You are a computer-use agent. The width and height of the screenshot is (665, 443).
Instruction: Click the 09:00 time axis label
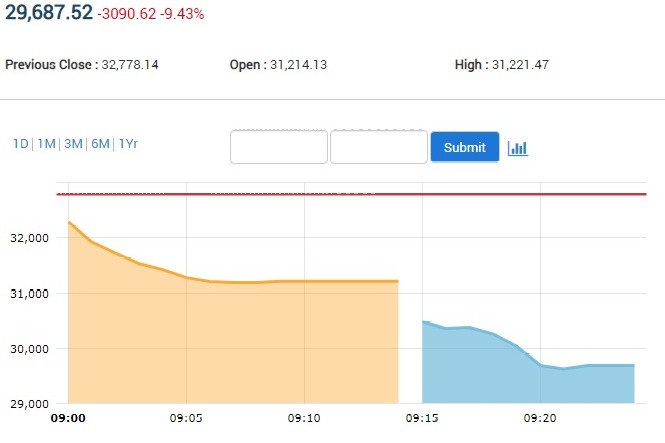[x=68, y=417]
